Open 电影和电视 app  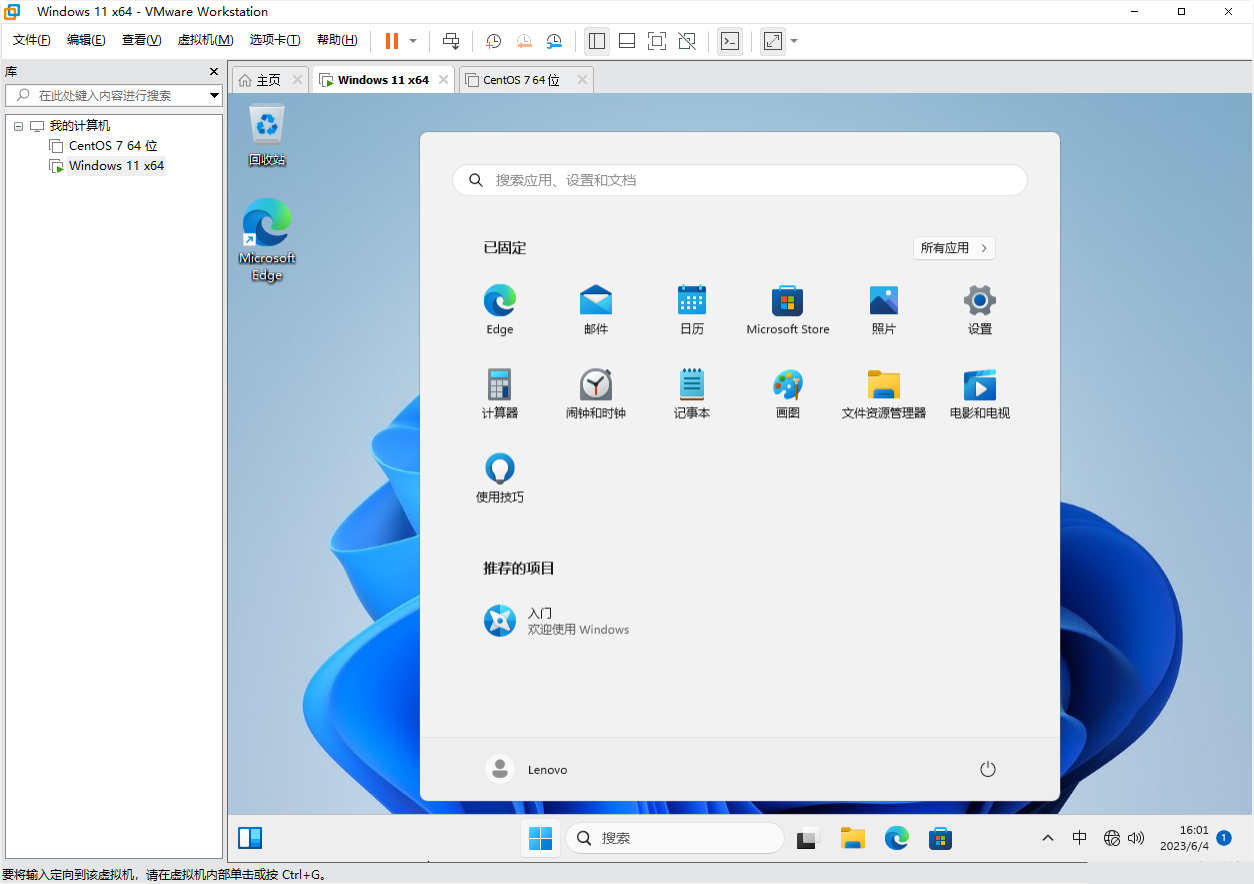click(x=980, y=393)
